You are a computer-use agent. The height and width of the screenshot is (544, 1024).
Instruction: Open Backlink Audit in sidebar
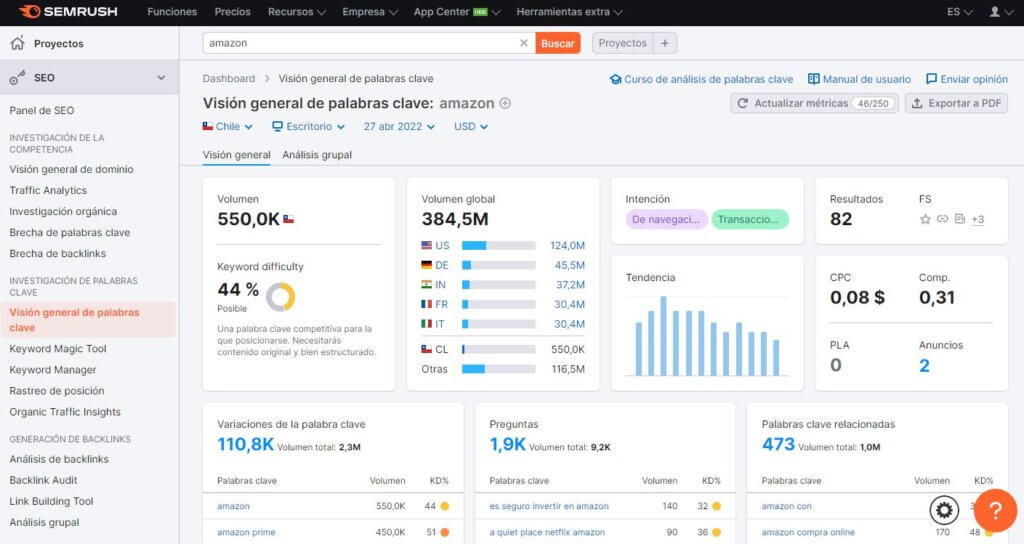[43, 480]
